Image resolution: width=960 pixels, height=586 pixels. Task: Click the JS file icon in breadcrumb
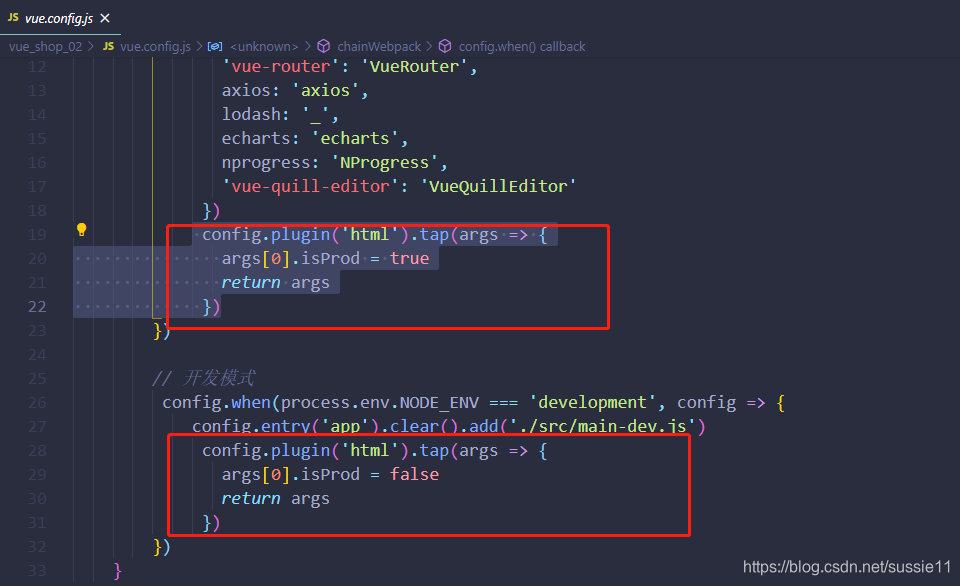point(108,47)
